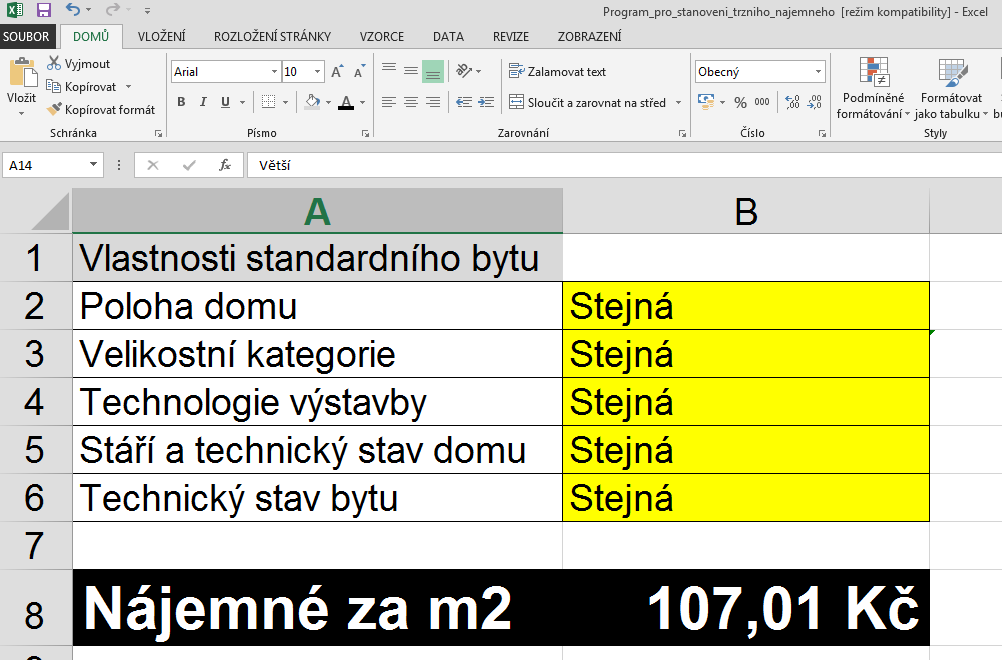Image resolution: width=1002 pixels, height=660 pixels.
Task: Toggle bold formatting
Action: coord(181,102)
